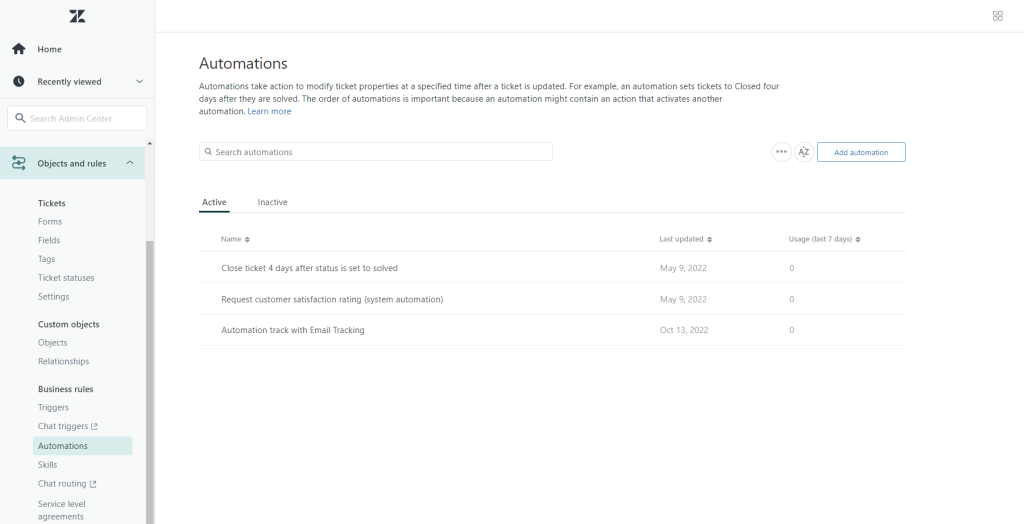This screenshot has width=1024, height=524.
Task: Select the Active tab
Action: (214, 202)
